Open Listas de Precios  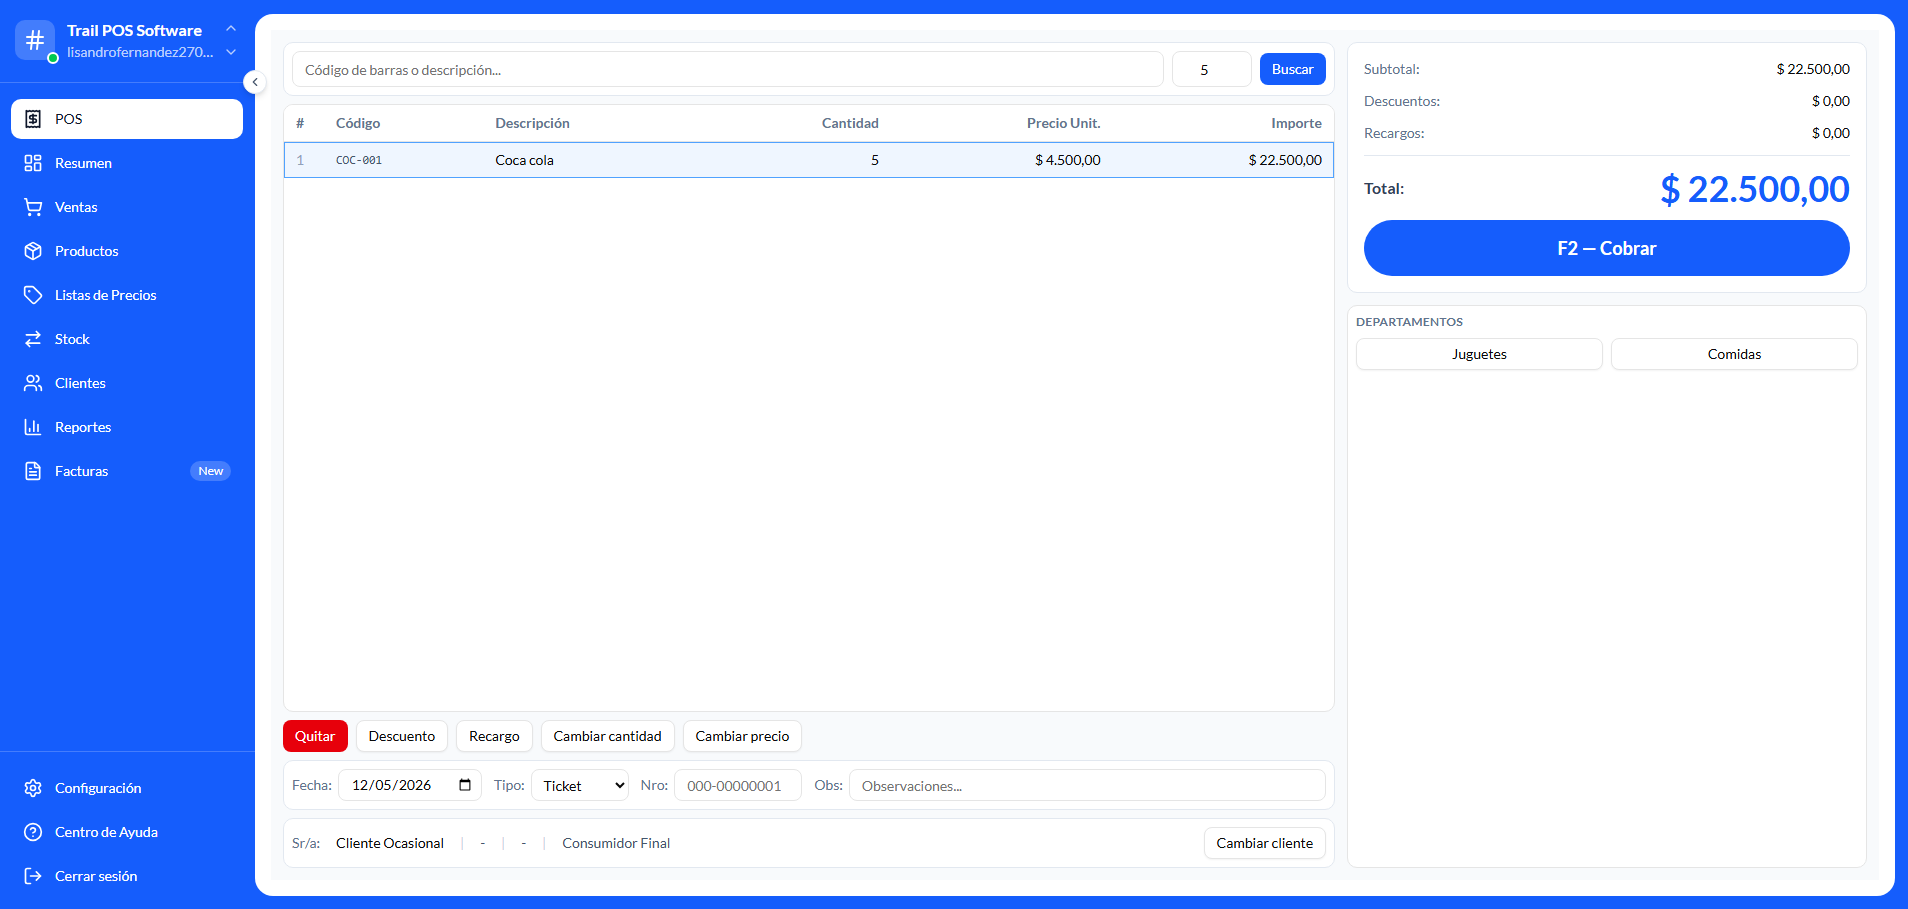(x=127, y=295)
